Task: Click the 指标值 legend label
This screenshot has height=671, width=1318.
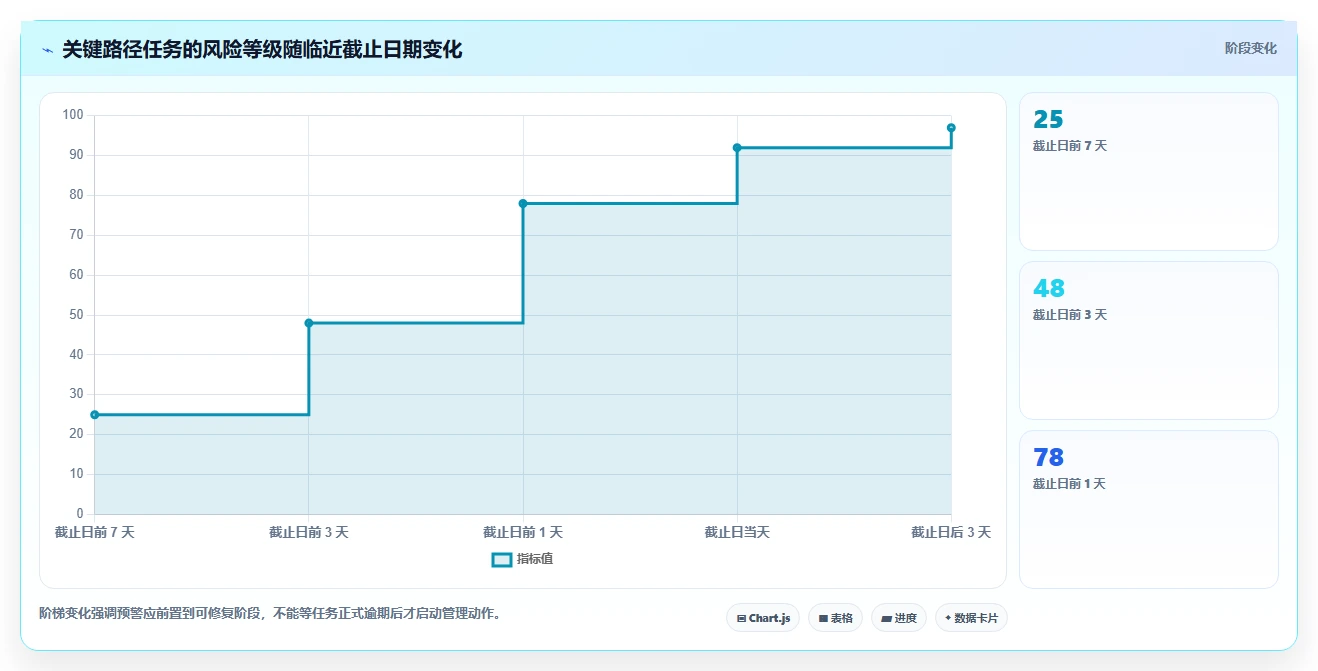Action: tap(535, 559)
